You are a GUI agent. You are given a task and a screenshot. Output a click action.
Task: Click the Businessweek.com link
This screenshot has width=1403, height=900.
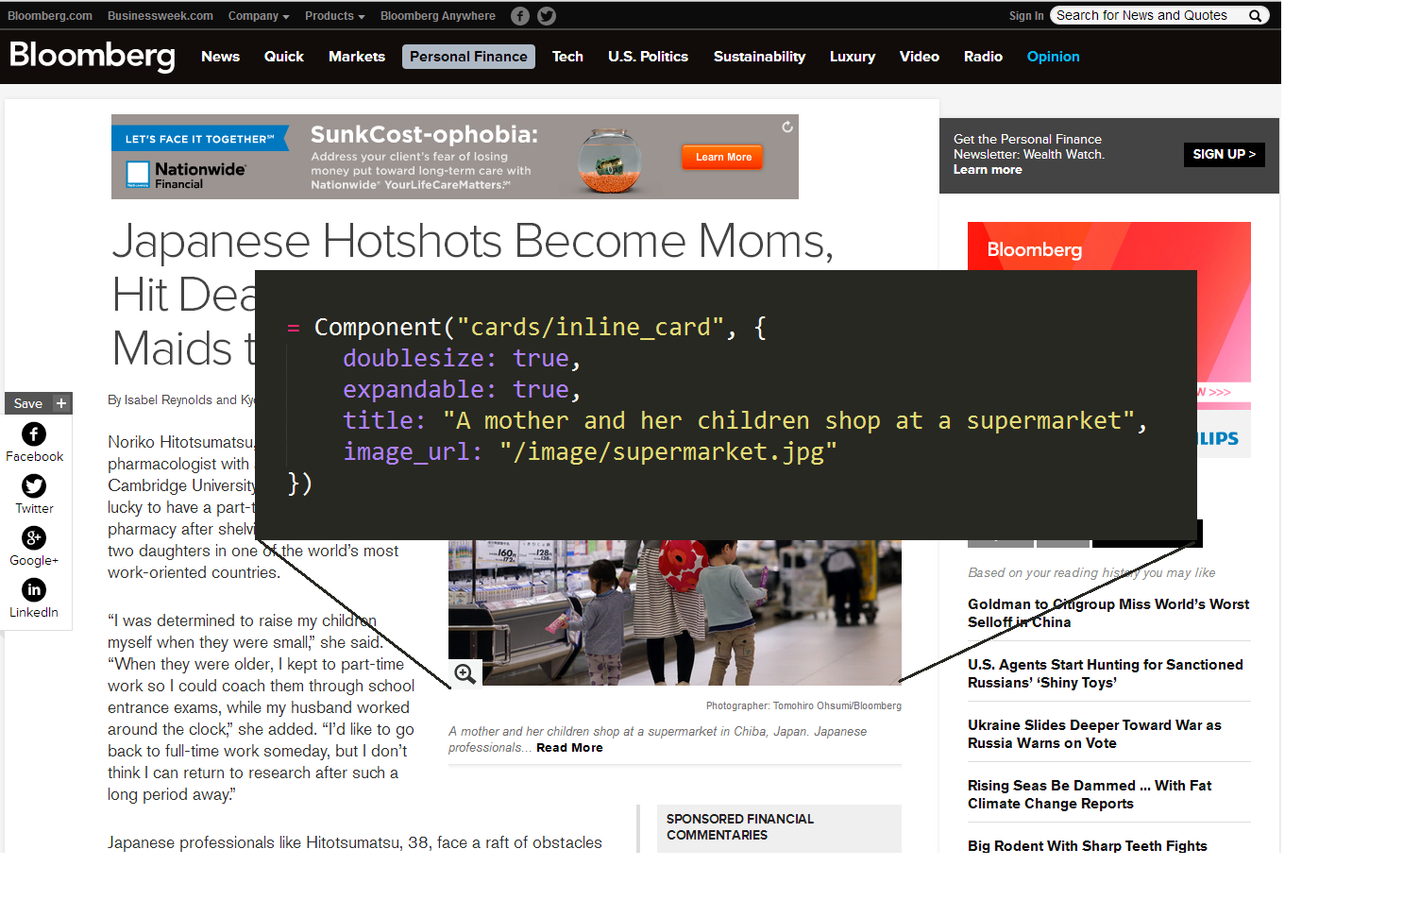point(160,16)
